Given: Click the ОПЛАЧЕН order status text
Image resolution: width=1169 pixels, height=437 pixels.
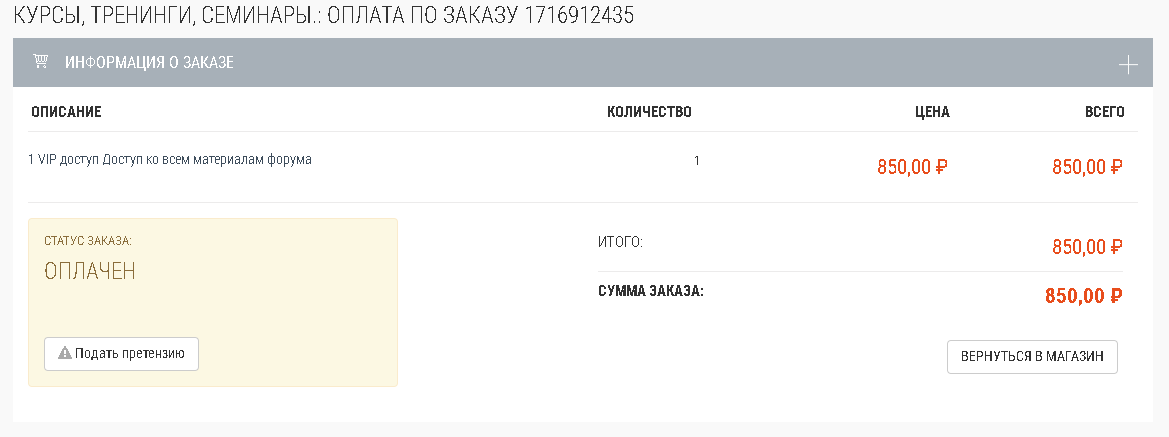Looking at the screenshot, I should click(90, 271).
